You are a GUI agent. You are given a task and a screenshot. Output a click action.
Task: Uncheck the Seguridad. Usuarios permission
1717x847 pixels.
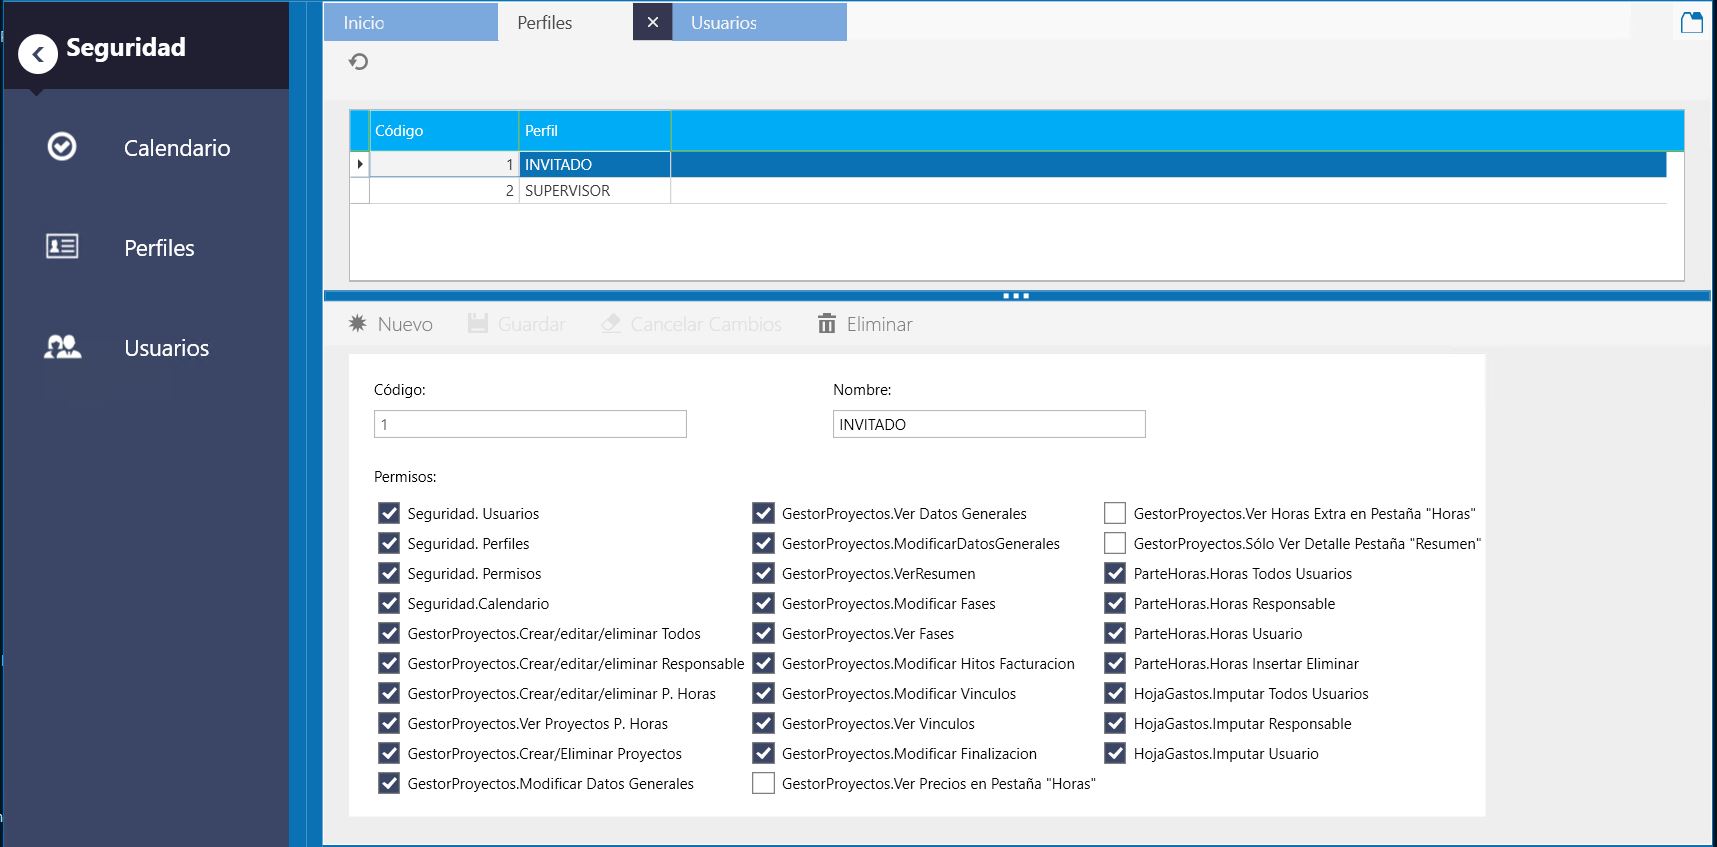coord(389,513)
